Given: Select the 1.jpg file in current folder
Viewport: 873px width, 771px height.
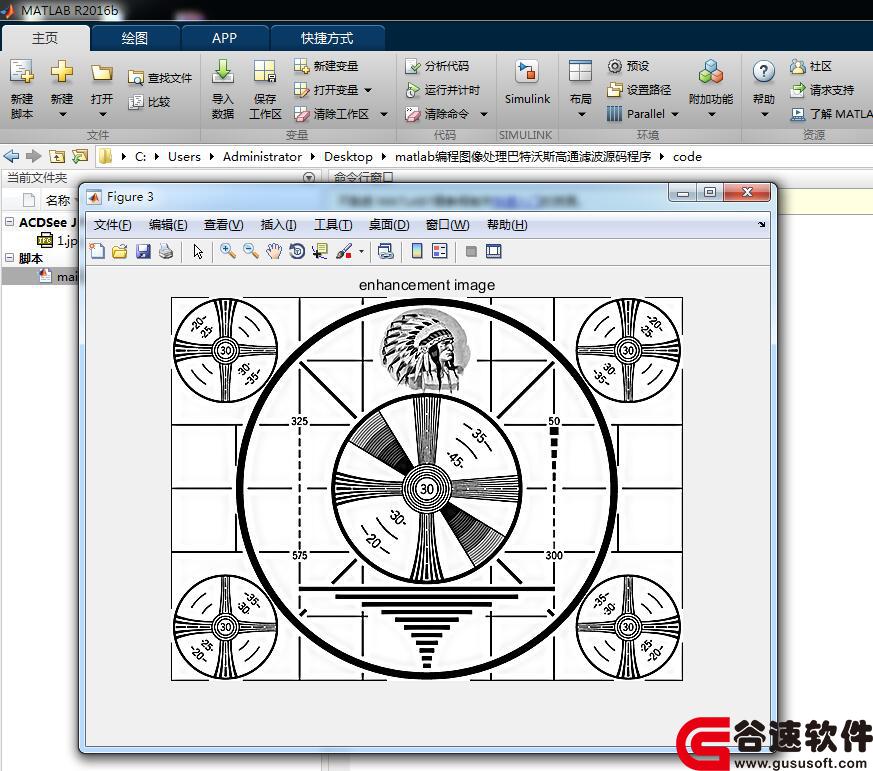Looking at the screenshot, I should [58, 240].
